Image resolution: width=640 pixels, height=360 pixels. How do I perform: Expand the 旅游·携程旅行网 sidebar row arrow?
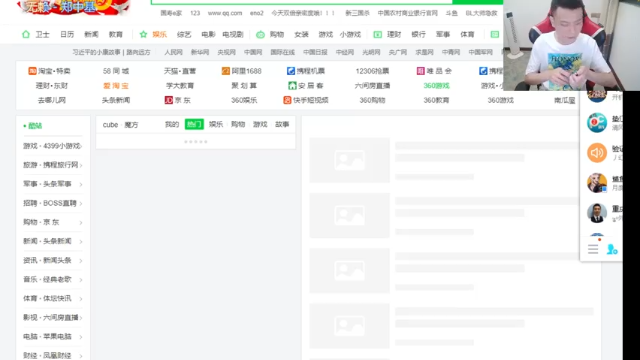(x=81, y=165)
